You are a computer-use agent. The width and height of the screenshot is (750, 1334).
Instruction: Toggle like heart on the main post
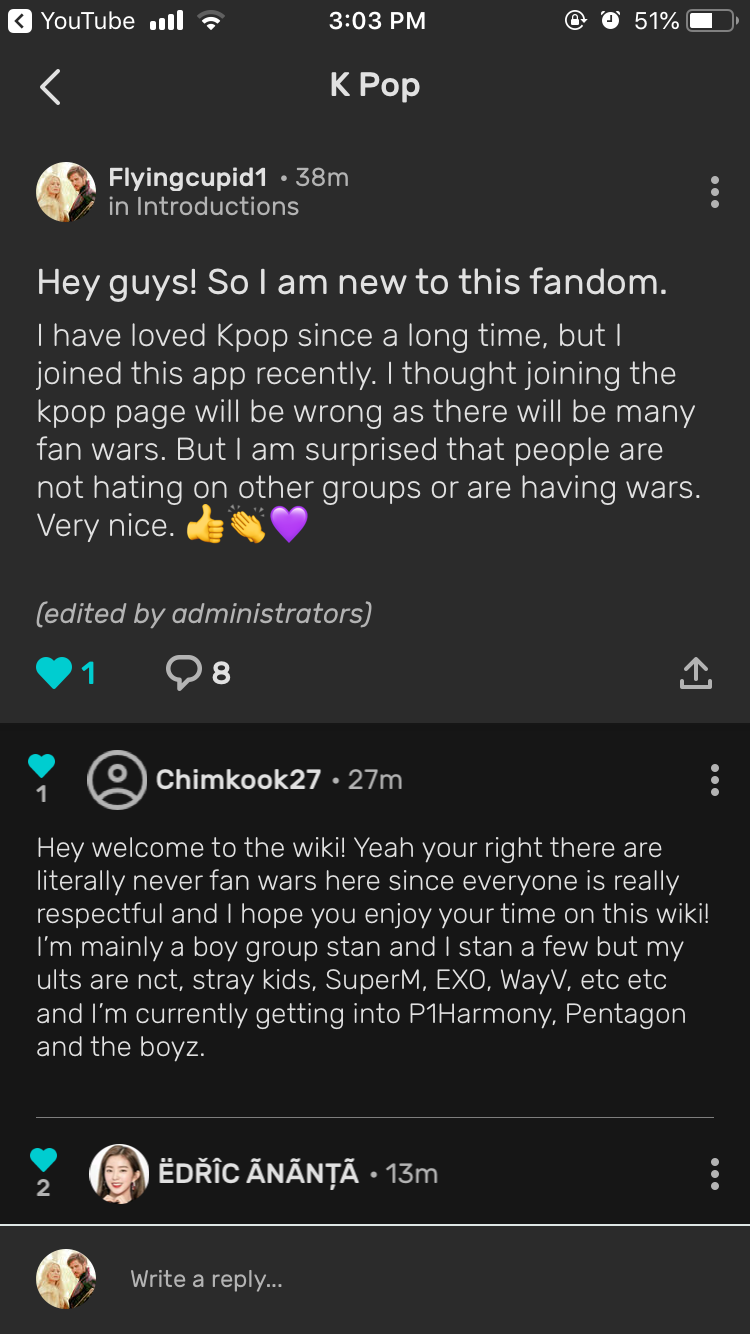[x=54, y=672]
